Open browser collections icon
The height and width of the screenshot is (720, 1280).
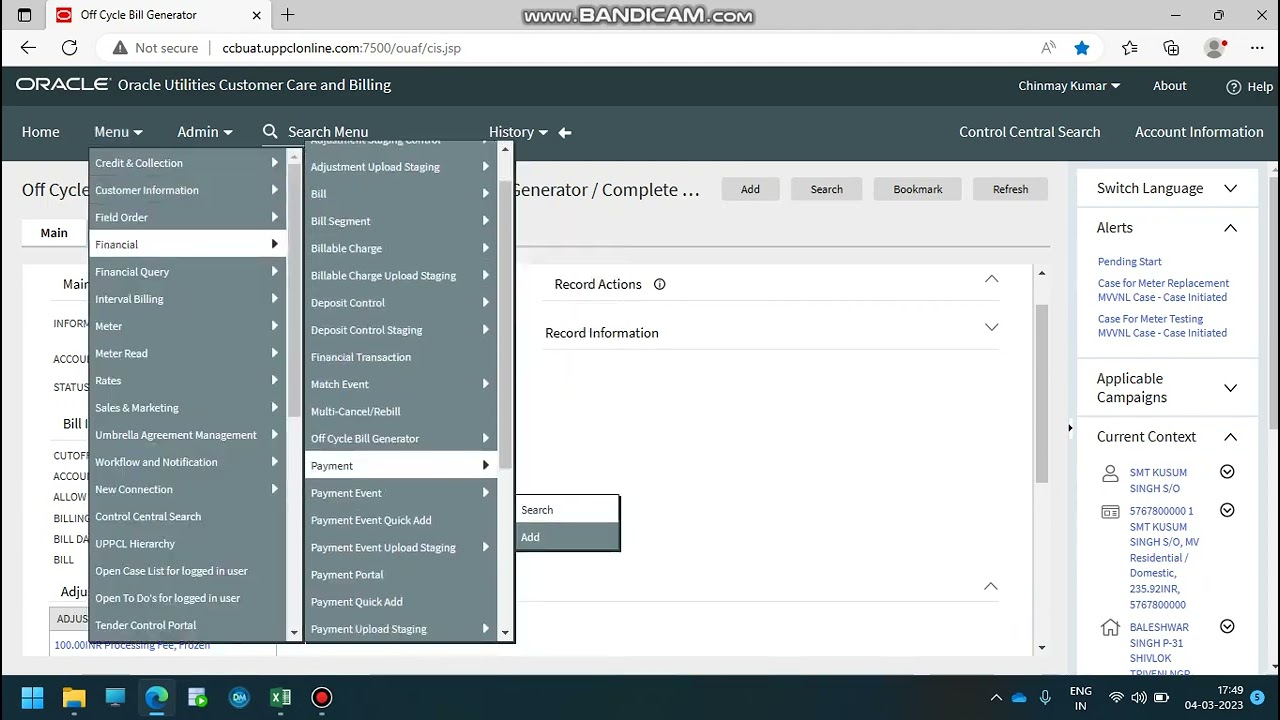[1171, 47]
